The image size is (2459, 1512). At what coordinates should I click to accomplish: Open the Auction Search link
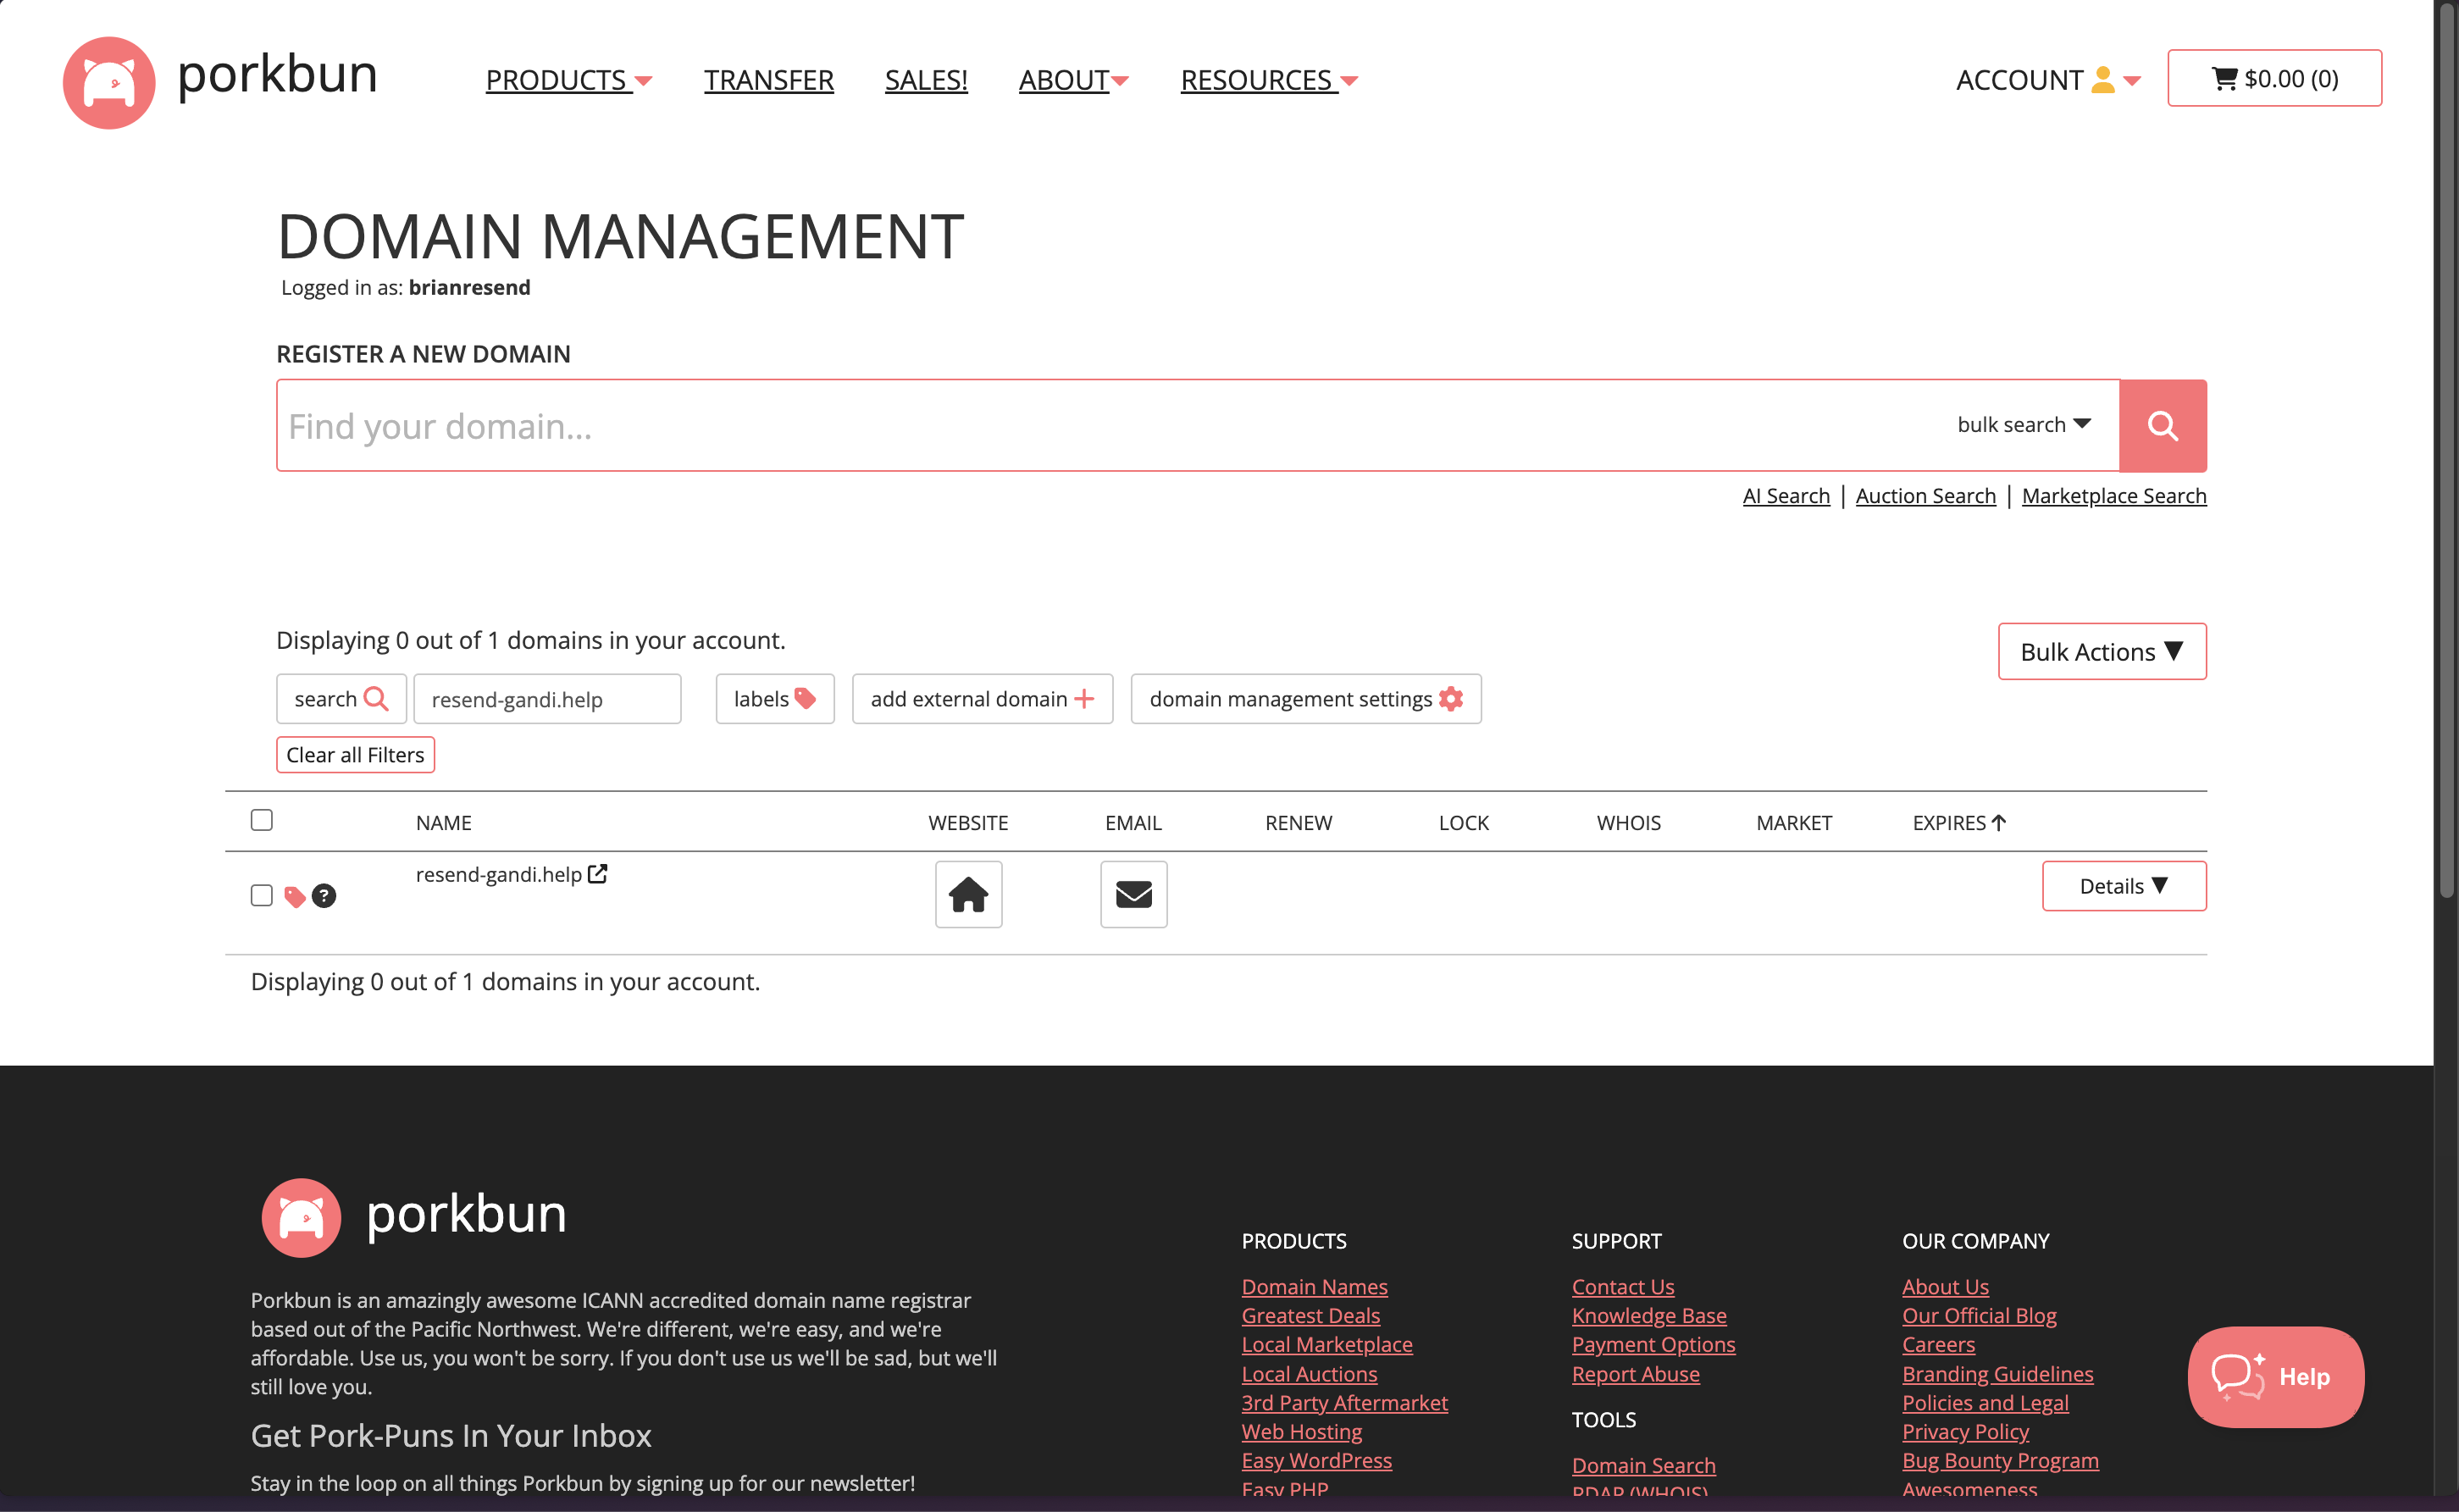pos(1925,496)
